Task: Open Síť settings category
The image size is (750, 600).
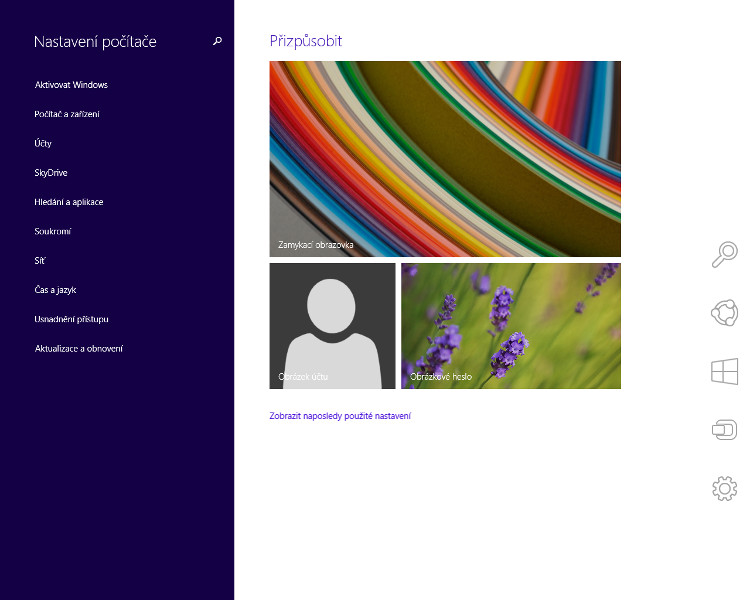Action: 40,261
